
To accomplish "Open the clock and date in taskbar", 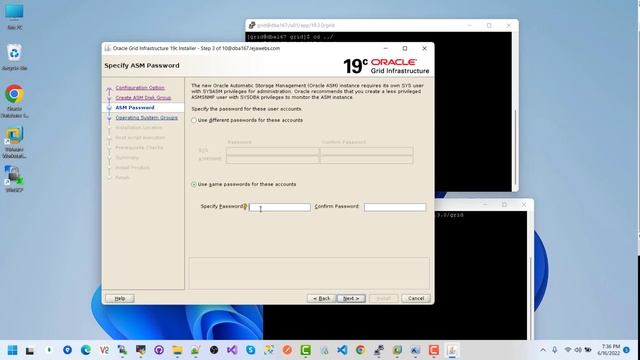I will click(609, 350).
